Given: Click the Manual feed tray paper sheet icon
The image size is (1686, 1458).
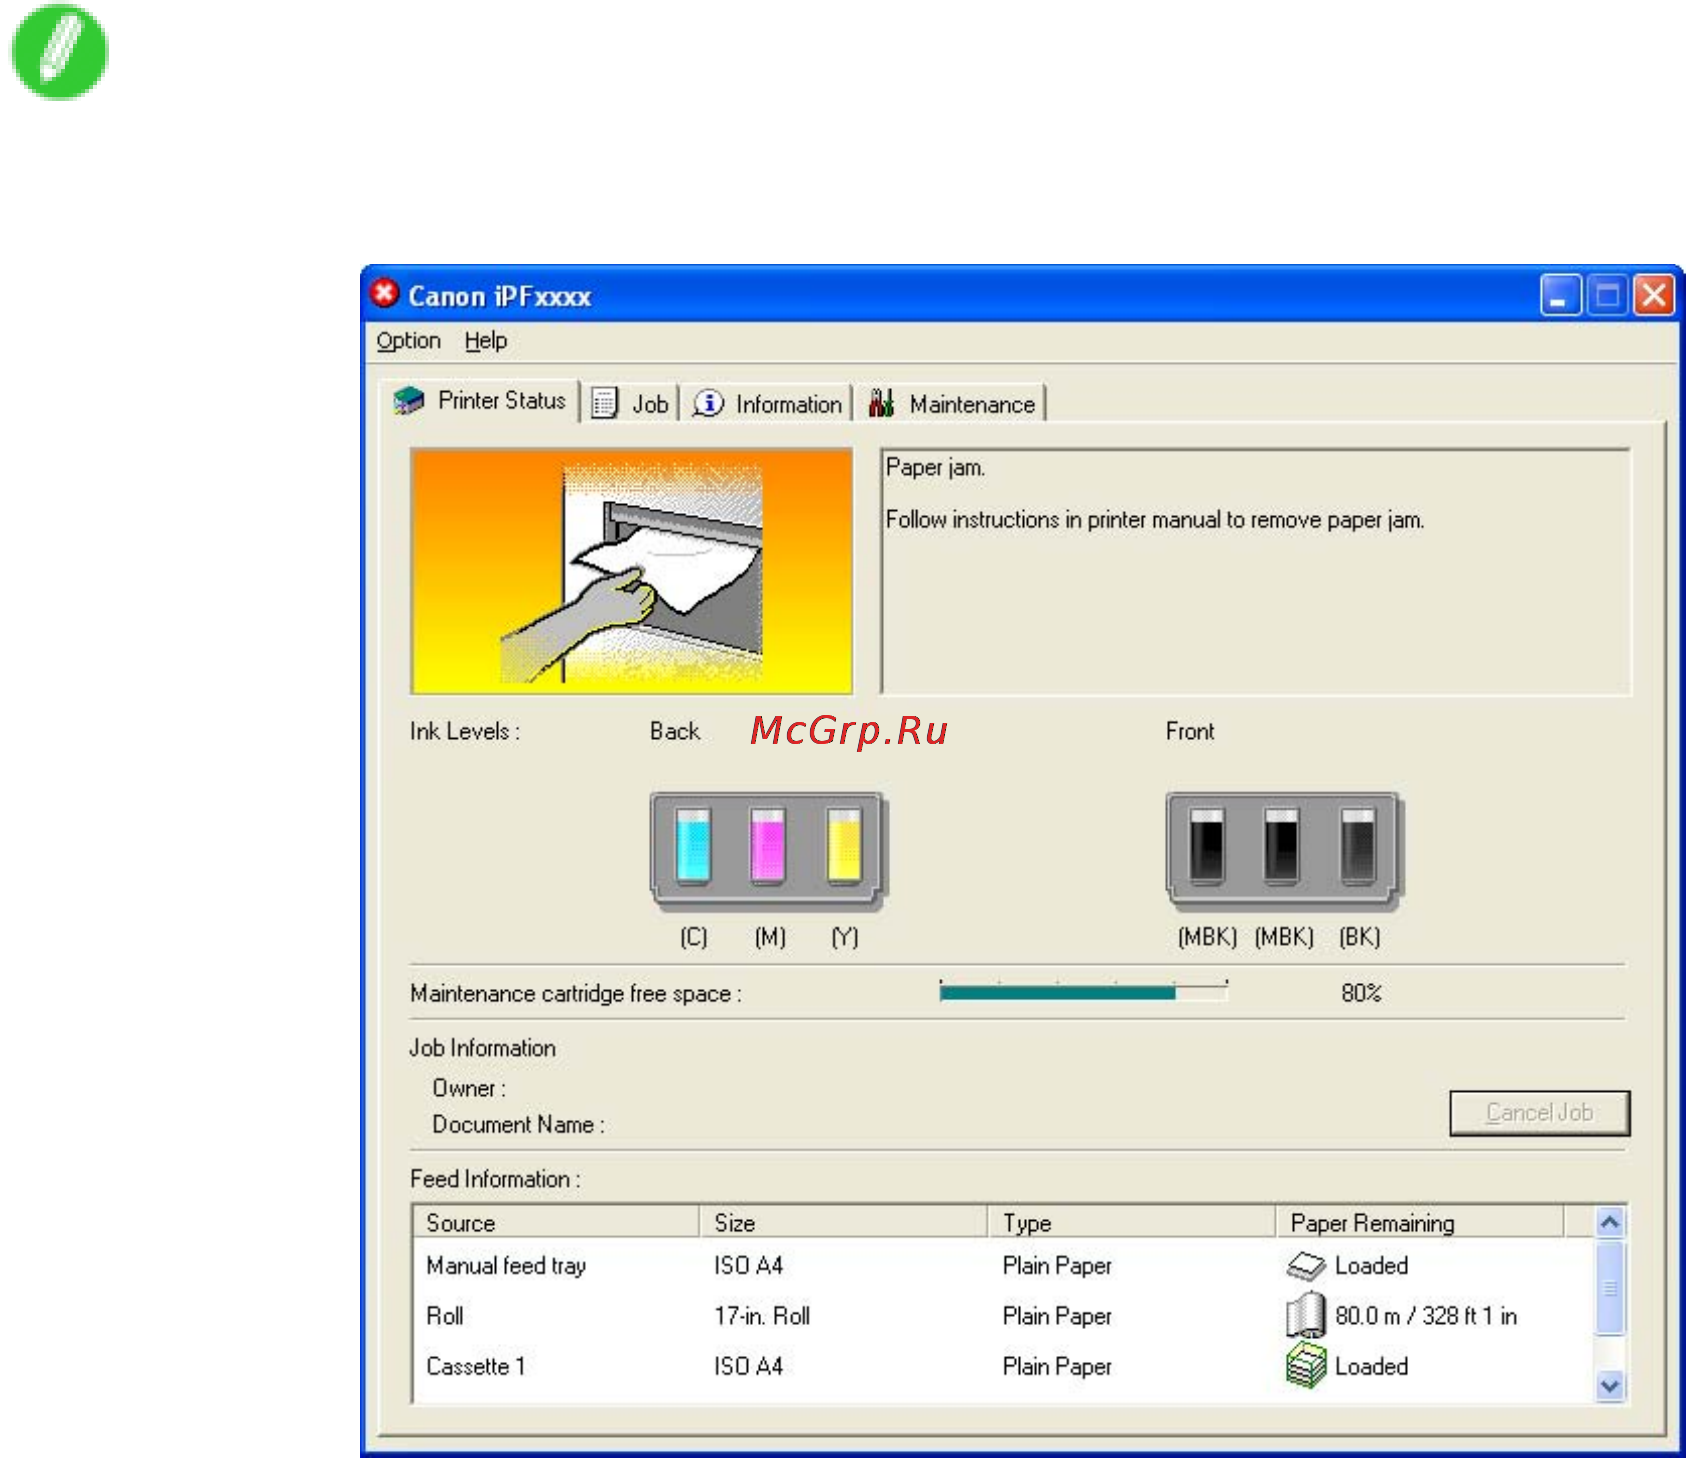Looking at the screenshot, I should click(1306, 1266).
